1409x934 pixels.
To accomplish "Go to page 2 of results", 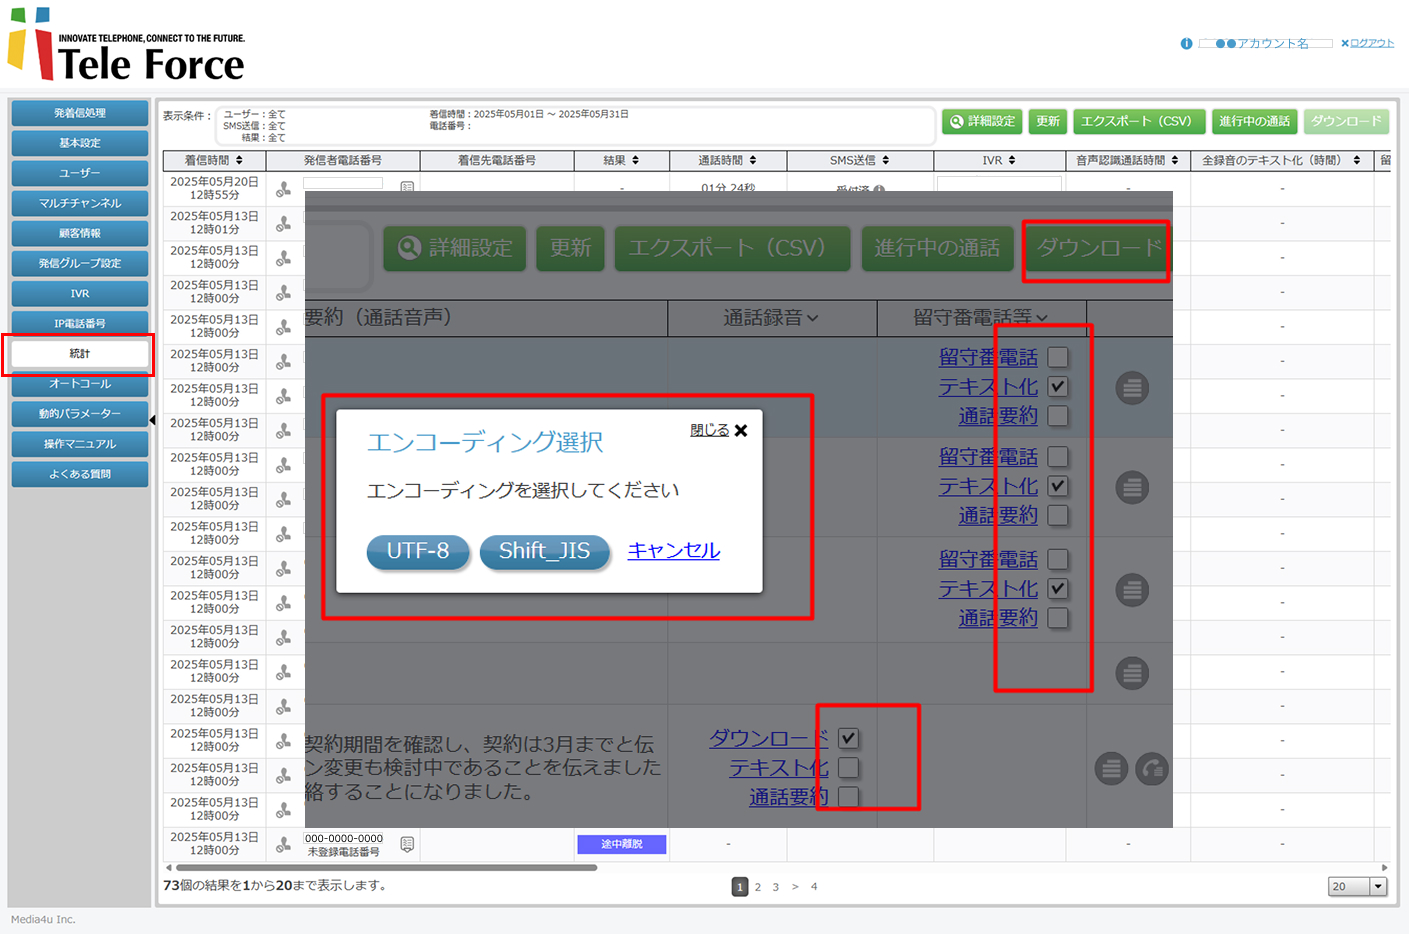I will [x=758, y=887].
